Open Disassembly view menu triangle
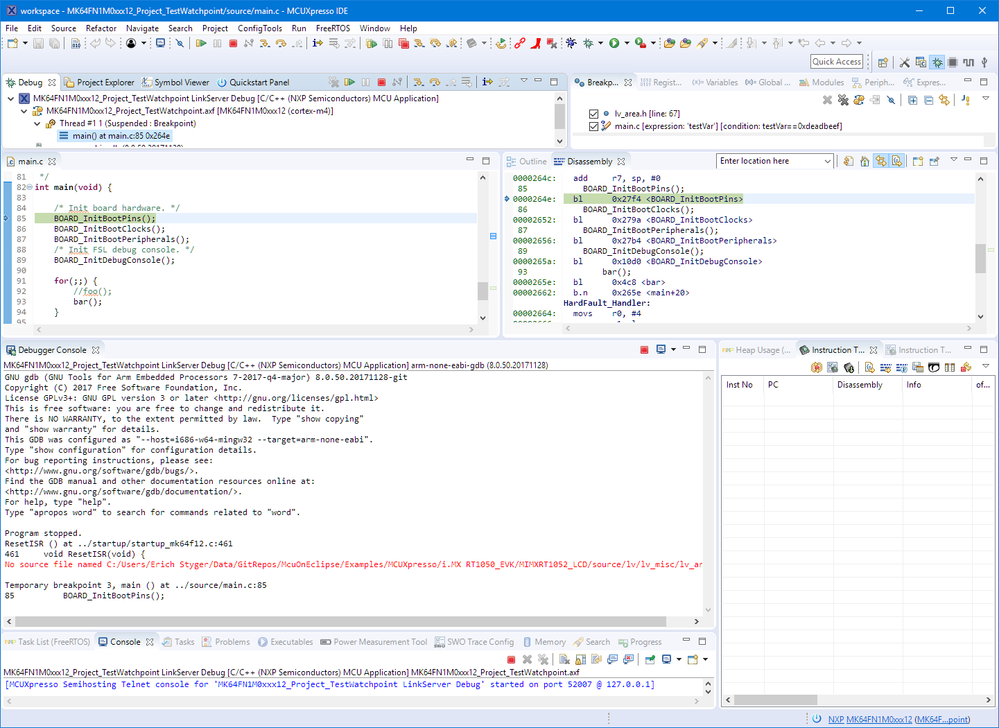The height and width of the screenshot is (728, 999). [954, 160]
